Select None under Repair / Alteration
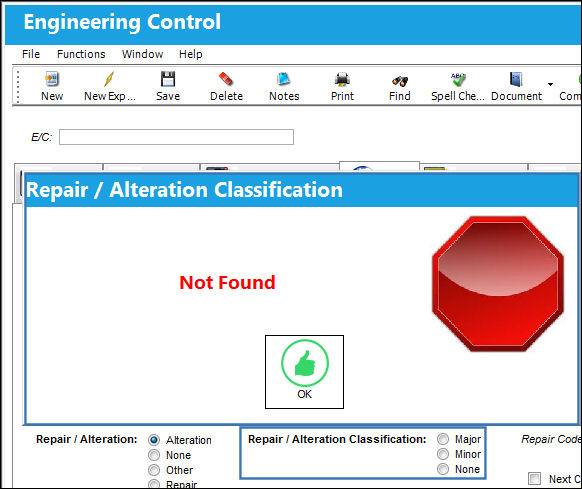The image size is (582, 489). pos(154,455)
